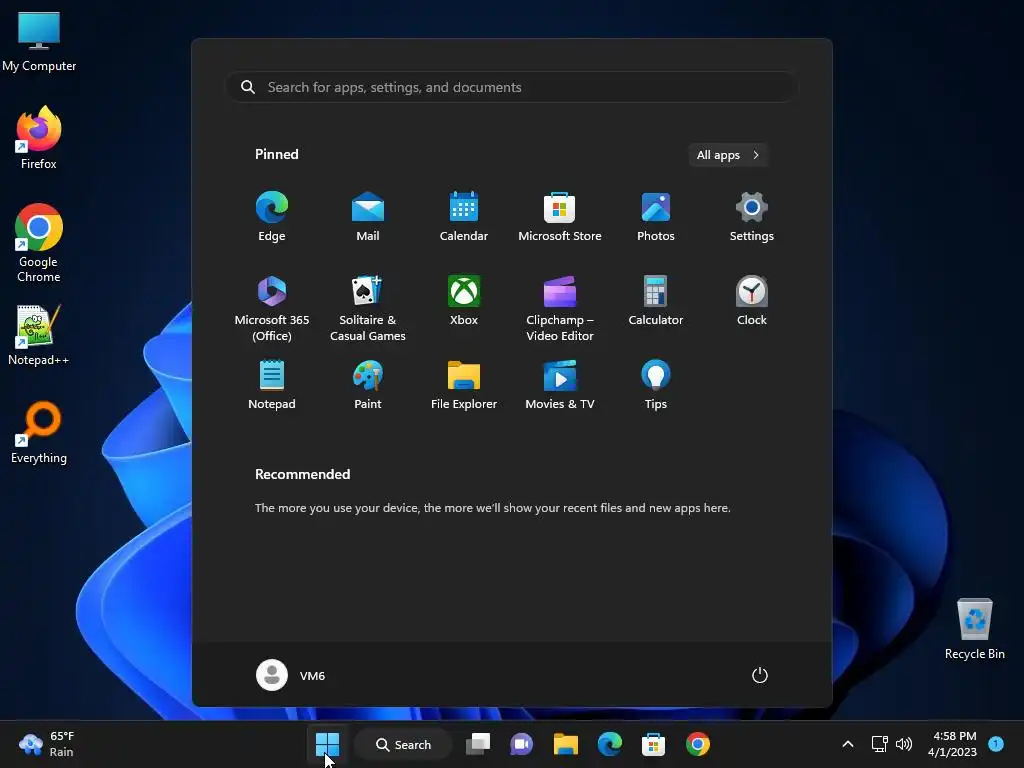Open the clock showing 4:58 PM
Image resolution: width=1024 pixels, height=768 pixels.
tap(952, 744)
